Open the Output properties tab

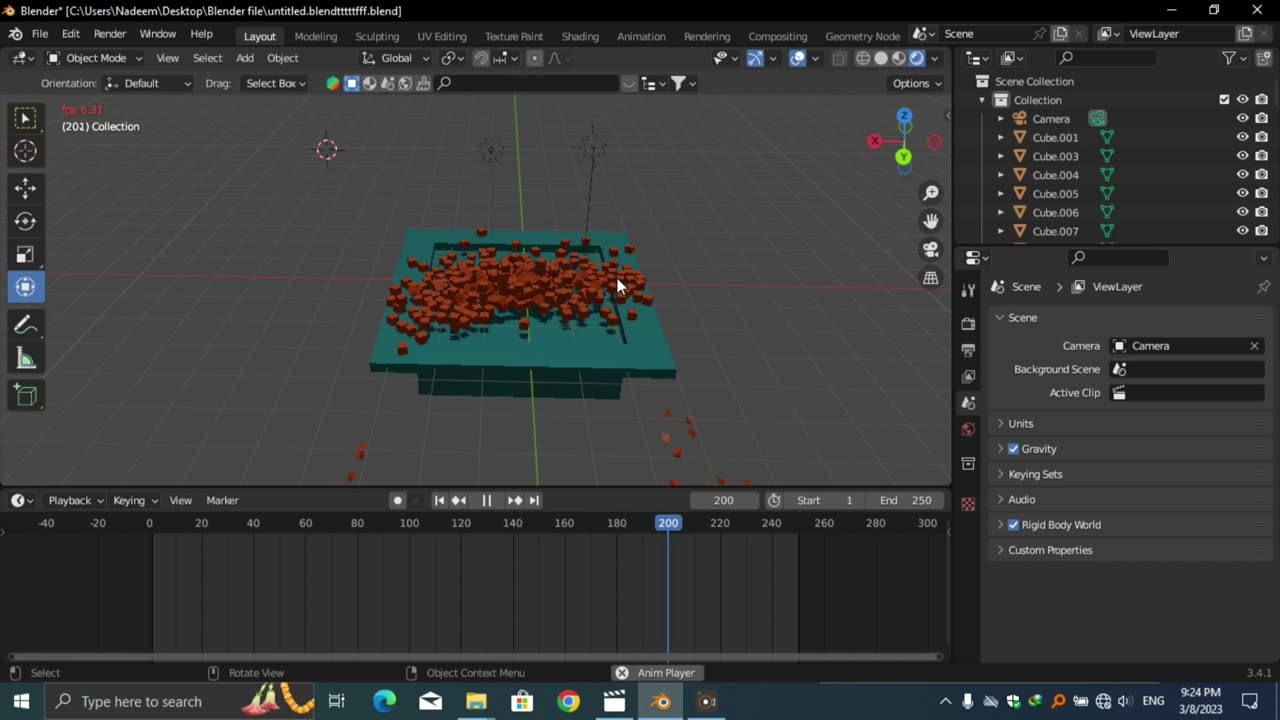[968, 350]
